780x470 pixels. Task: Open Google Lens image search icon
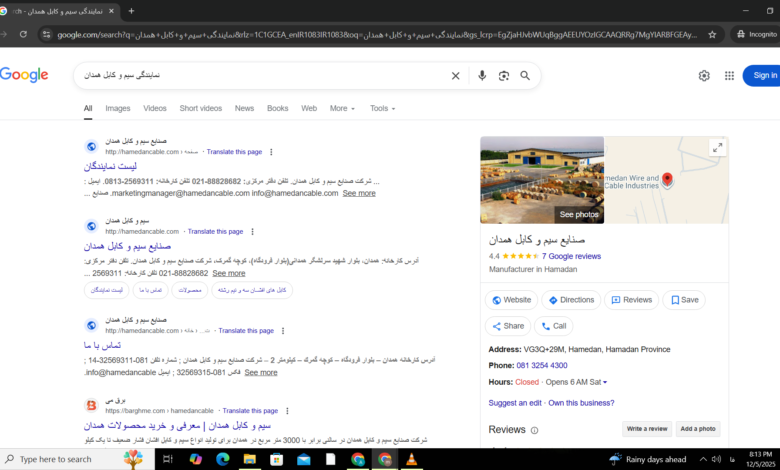503,76
